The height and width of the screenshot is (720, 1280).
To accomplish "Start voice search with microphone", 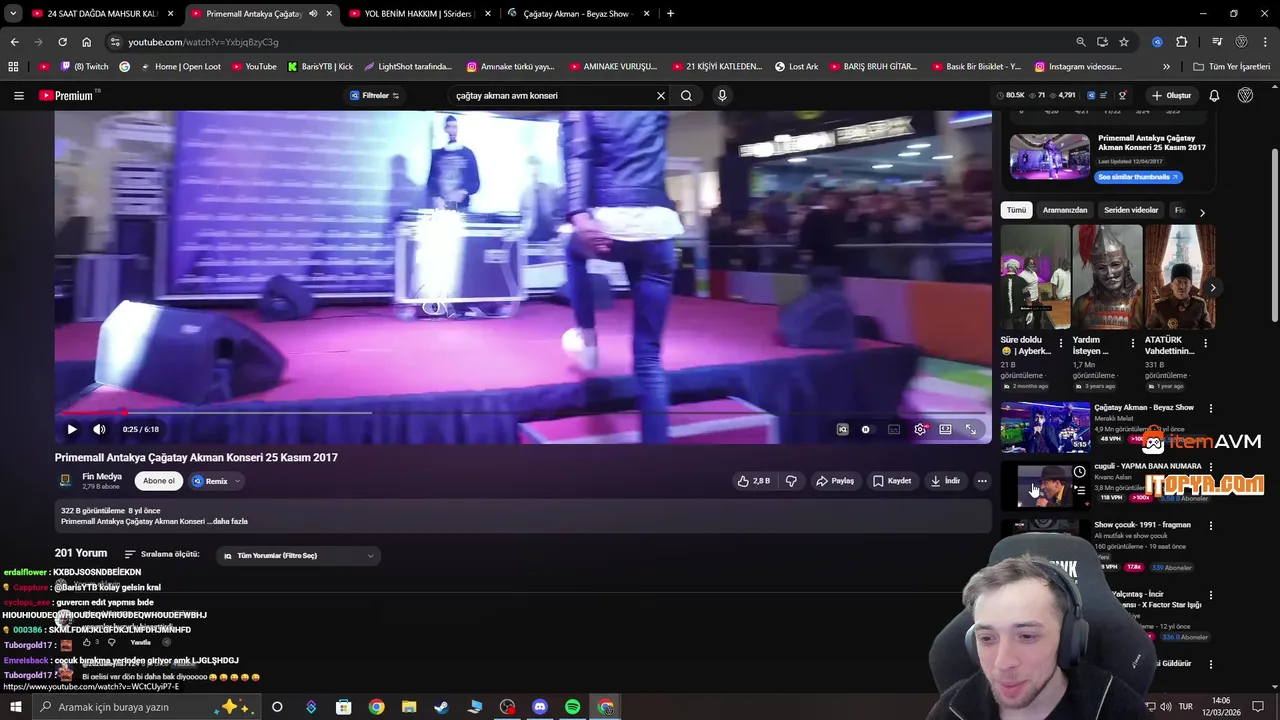I will coord(722,96).
